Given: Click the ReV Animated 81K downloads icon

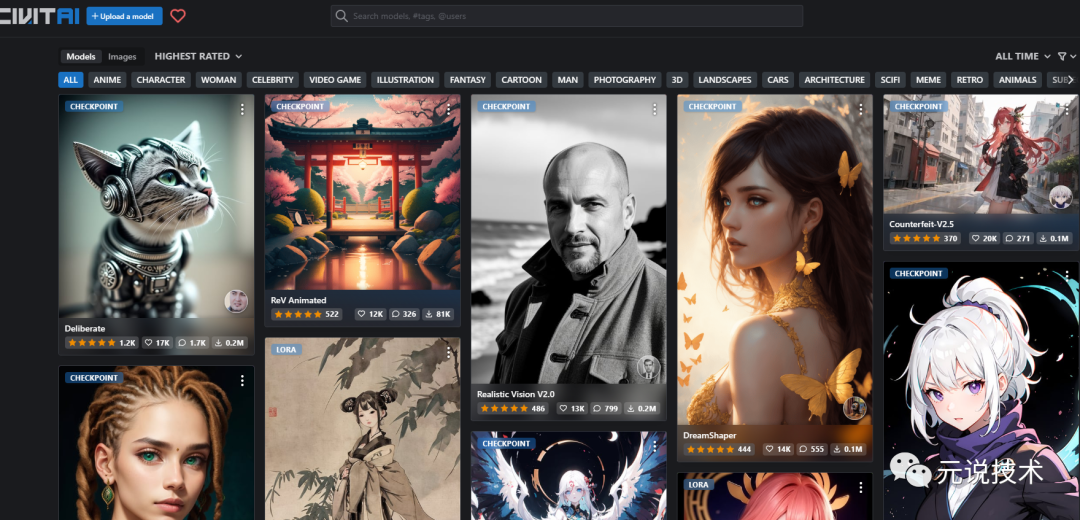Looking at the screenshot, I should (428, 314).
